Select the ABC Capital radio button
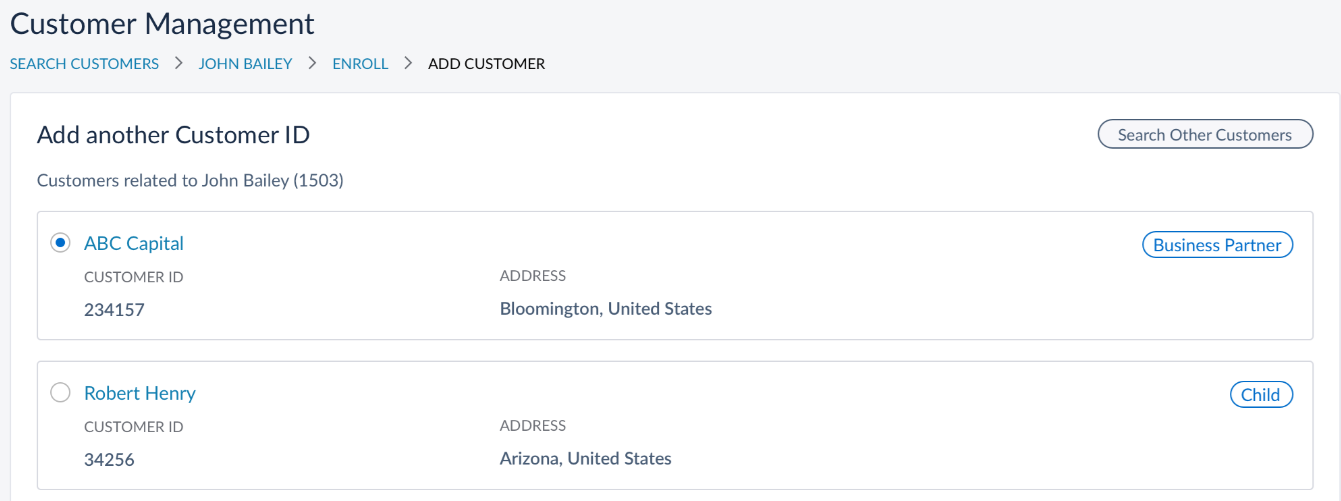This screenshot has height=501, width=1341. tap(61, 243)
